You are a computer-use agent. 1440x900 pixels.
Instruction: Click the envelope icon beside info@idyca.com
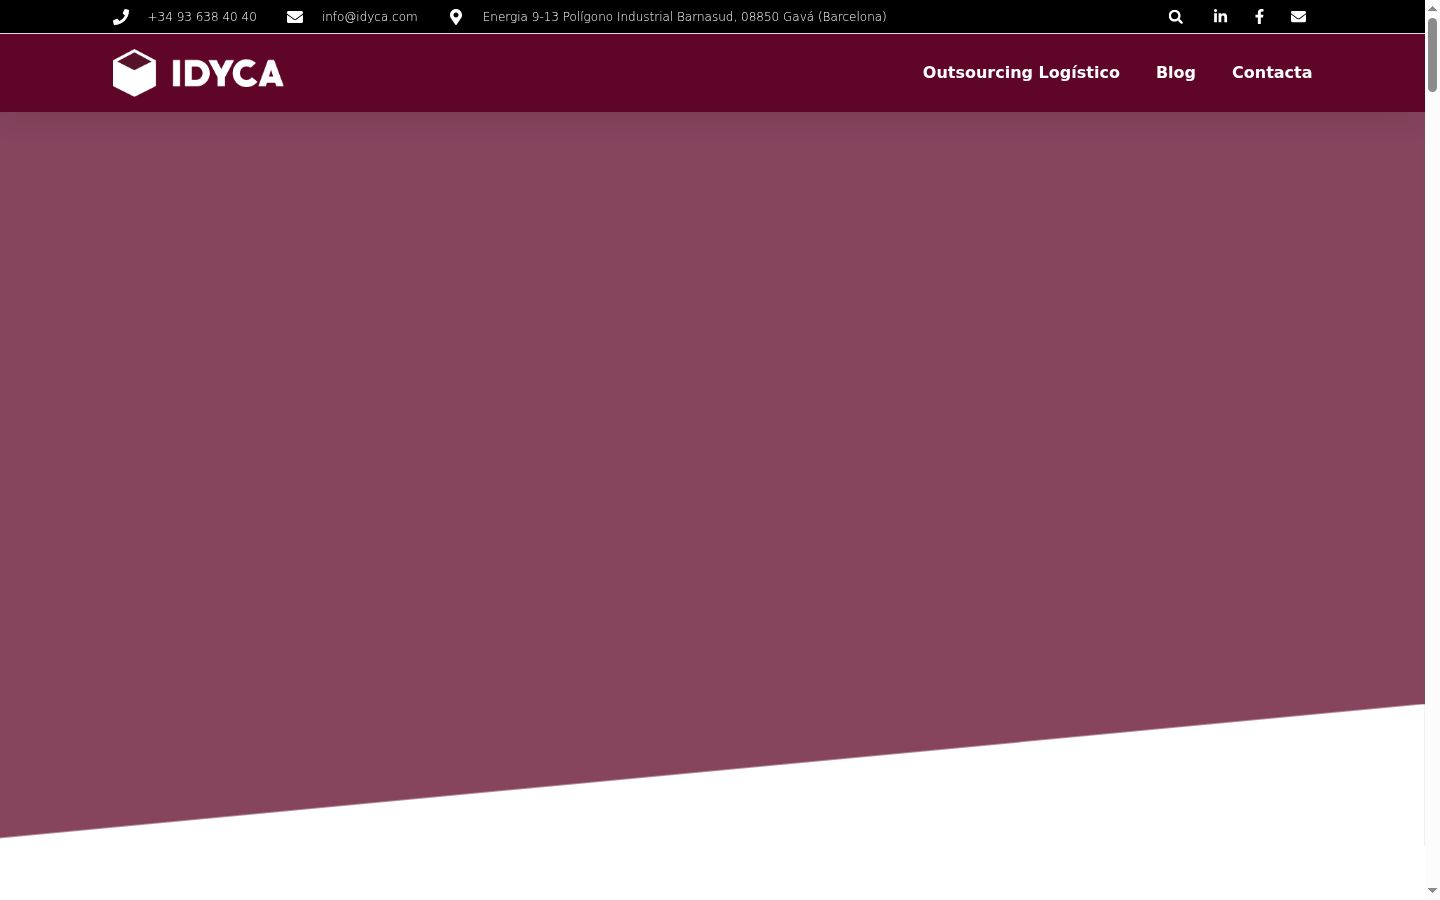pyautogui.click(x=295, y=17)
